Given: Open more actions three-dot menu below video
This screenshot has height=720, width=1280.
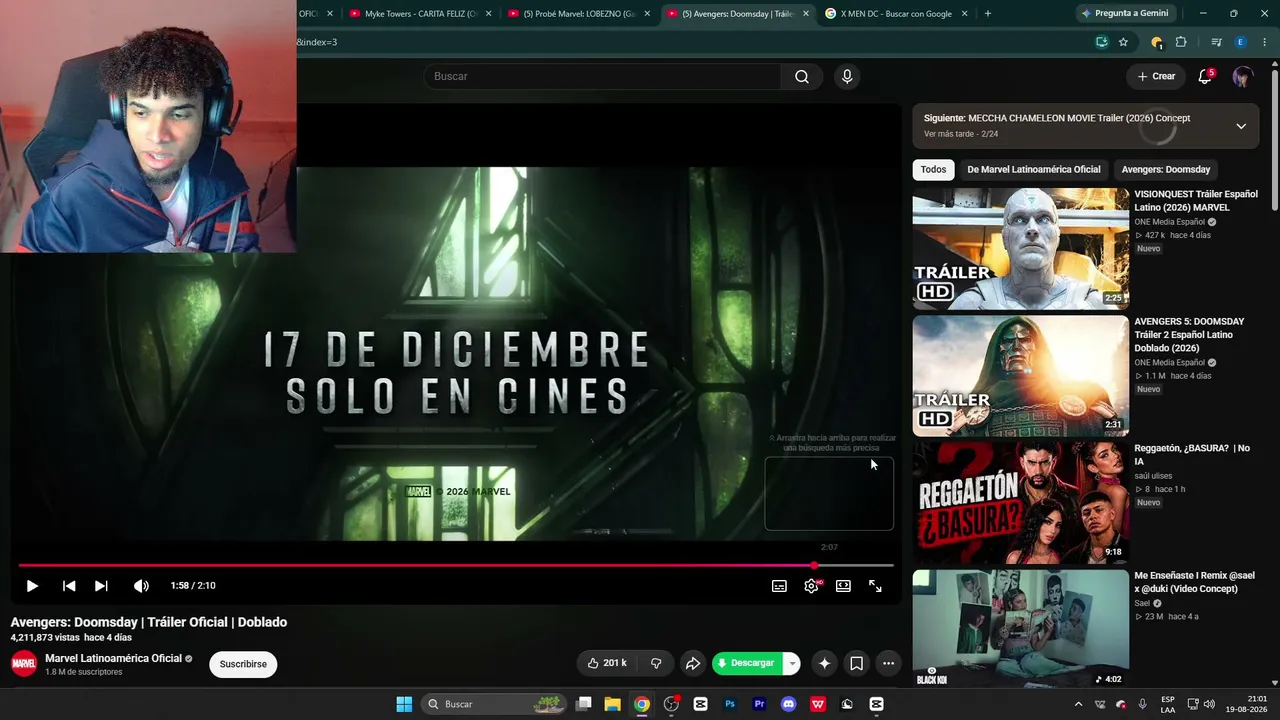Looking at the screenshot, I should pos(888,663).
